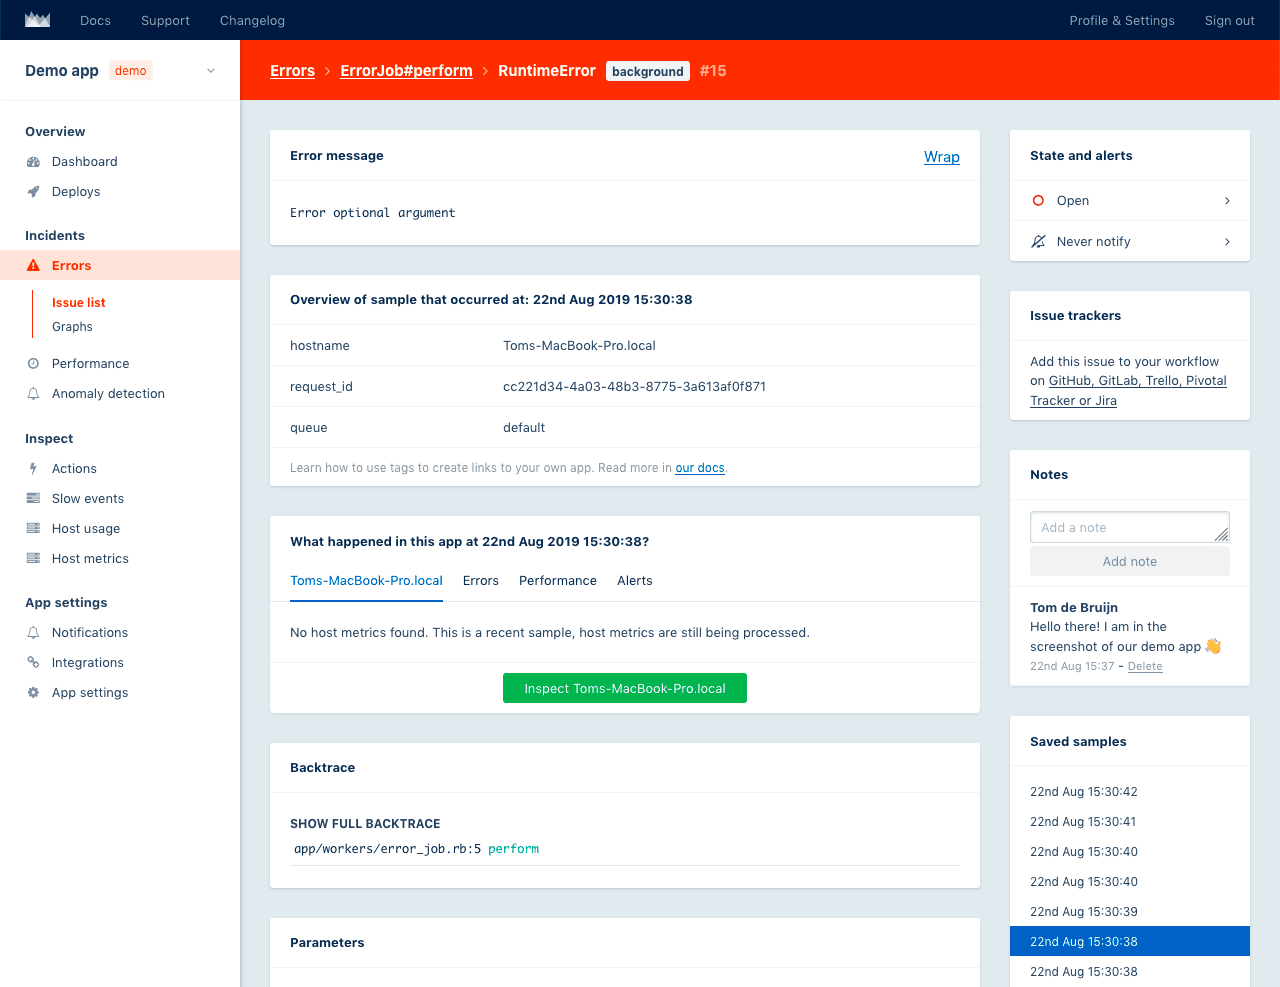Switch to the Errors tab
The image size is (1280, 987).
point(481,581)
